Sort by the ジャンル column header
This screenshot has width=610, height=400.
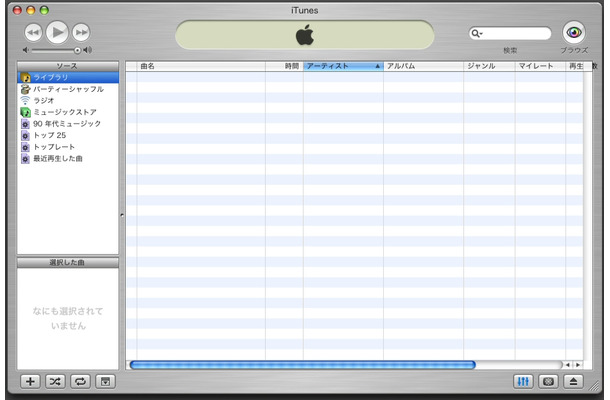pos(489,66)
